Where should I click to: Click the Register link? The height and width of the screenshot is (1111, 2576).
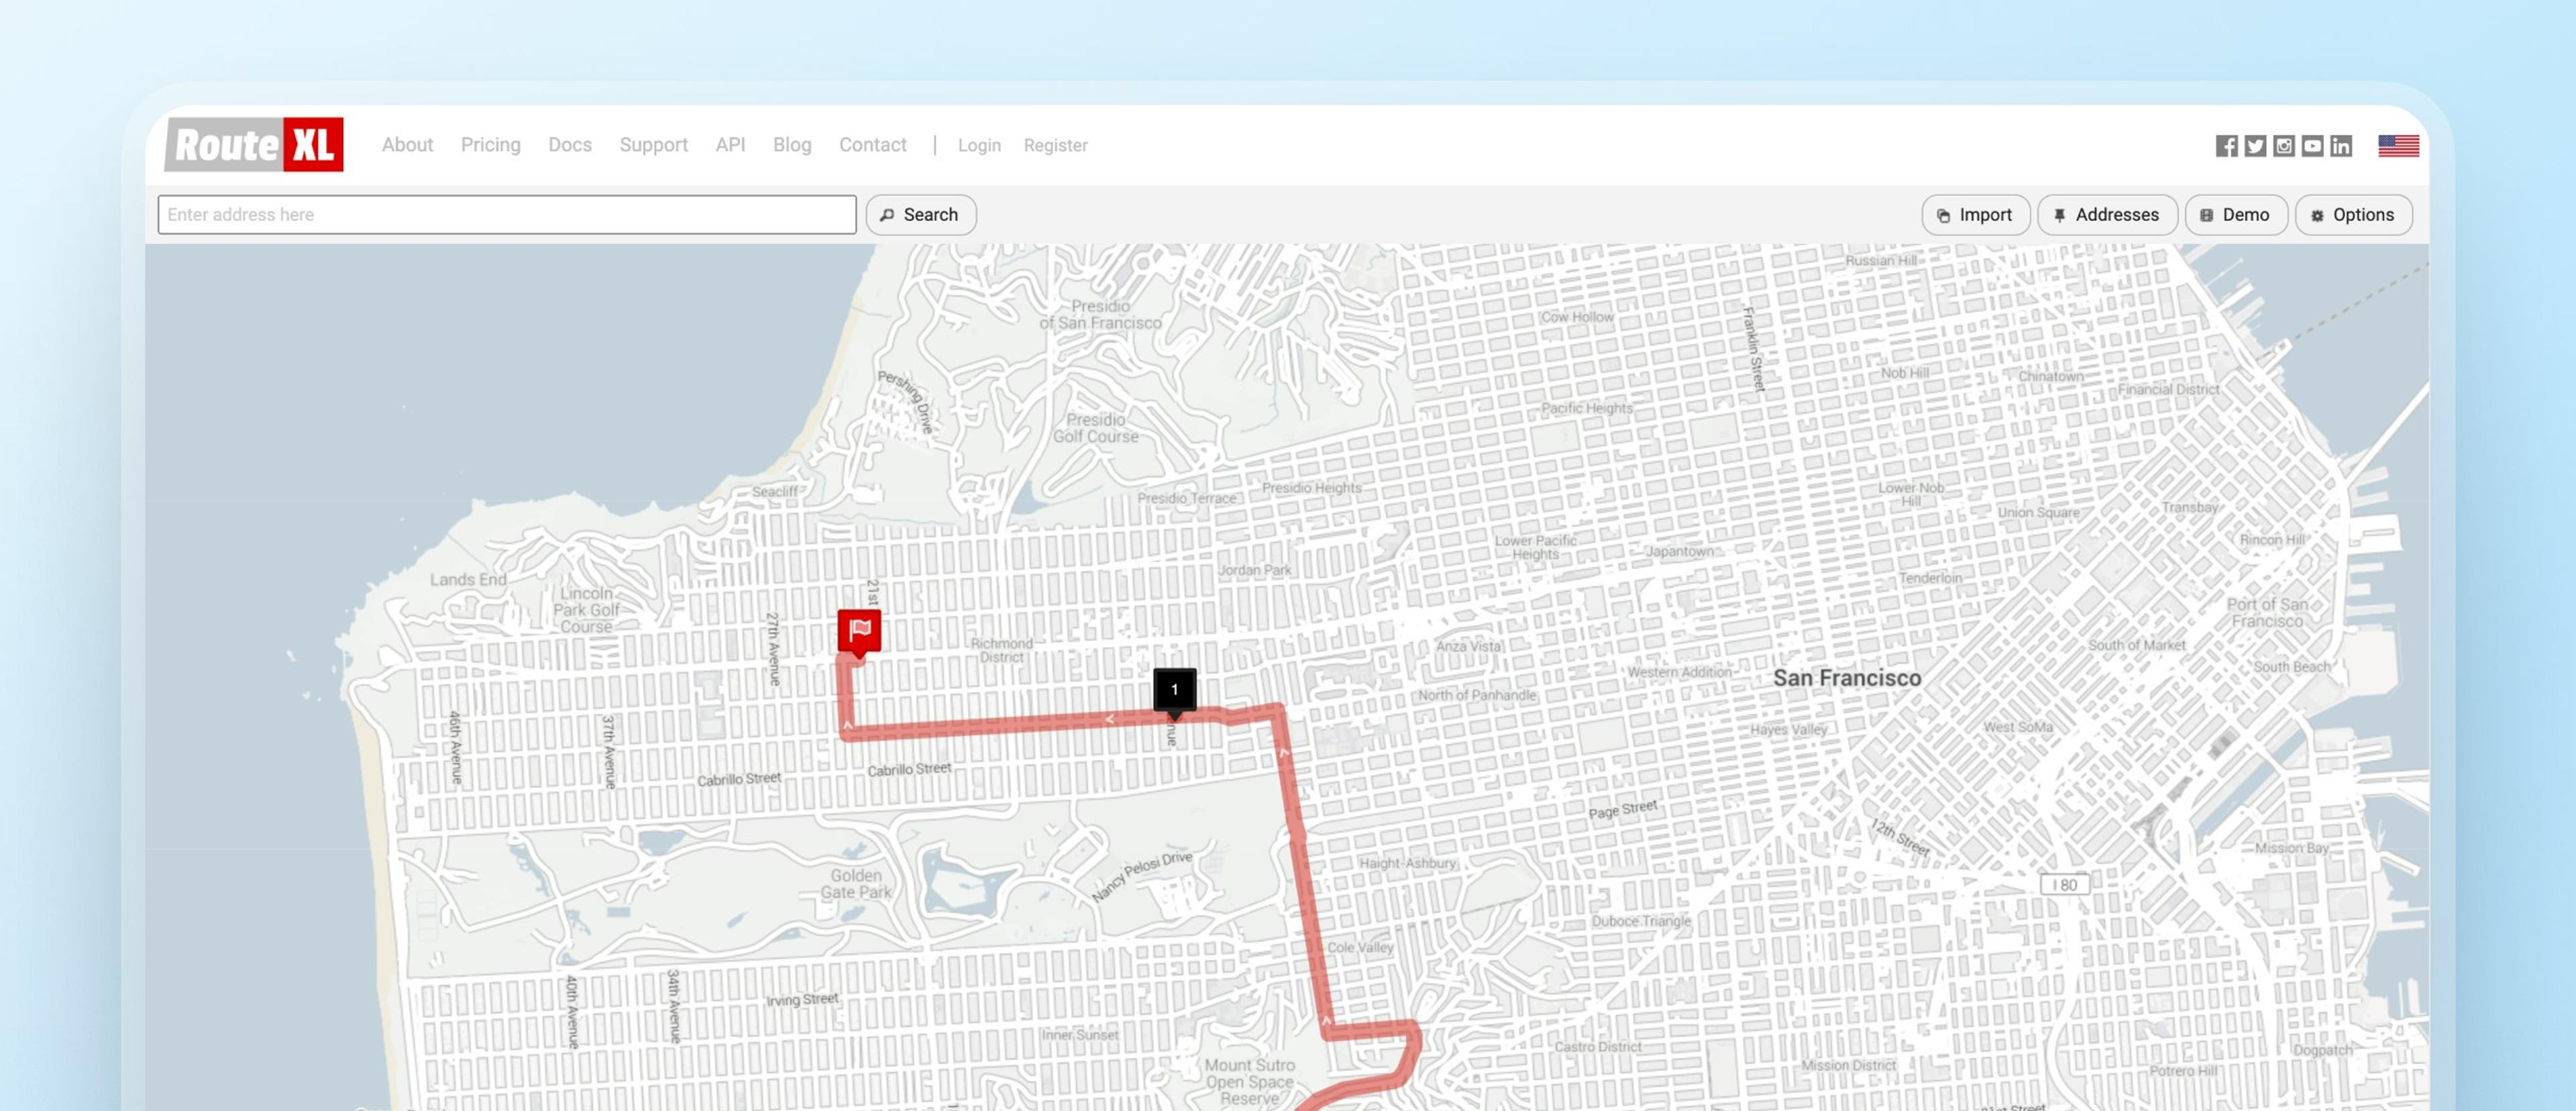[1055, 146]
